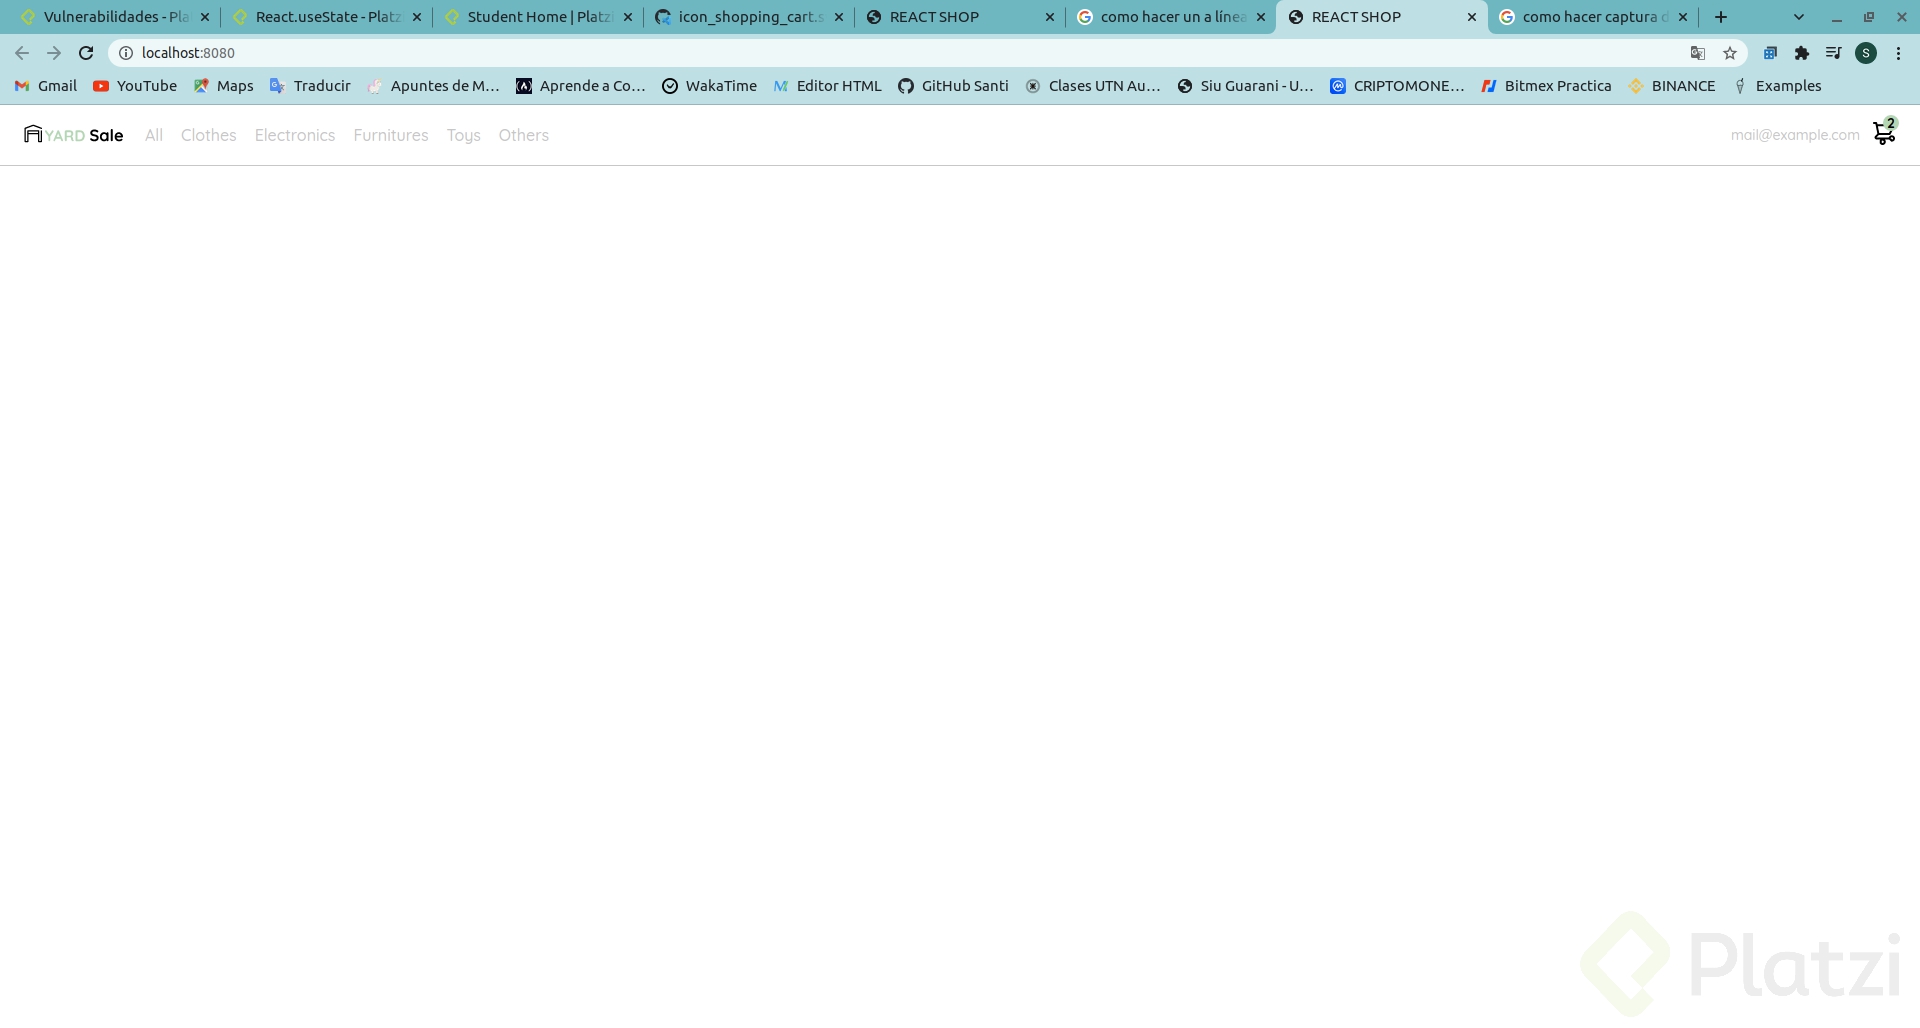This screenshot has height=1028, width=1920.
Task: Click the Google Translate icon in address bar
Action: click(1697, 53)
